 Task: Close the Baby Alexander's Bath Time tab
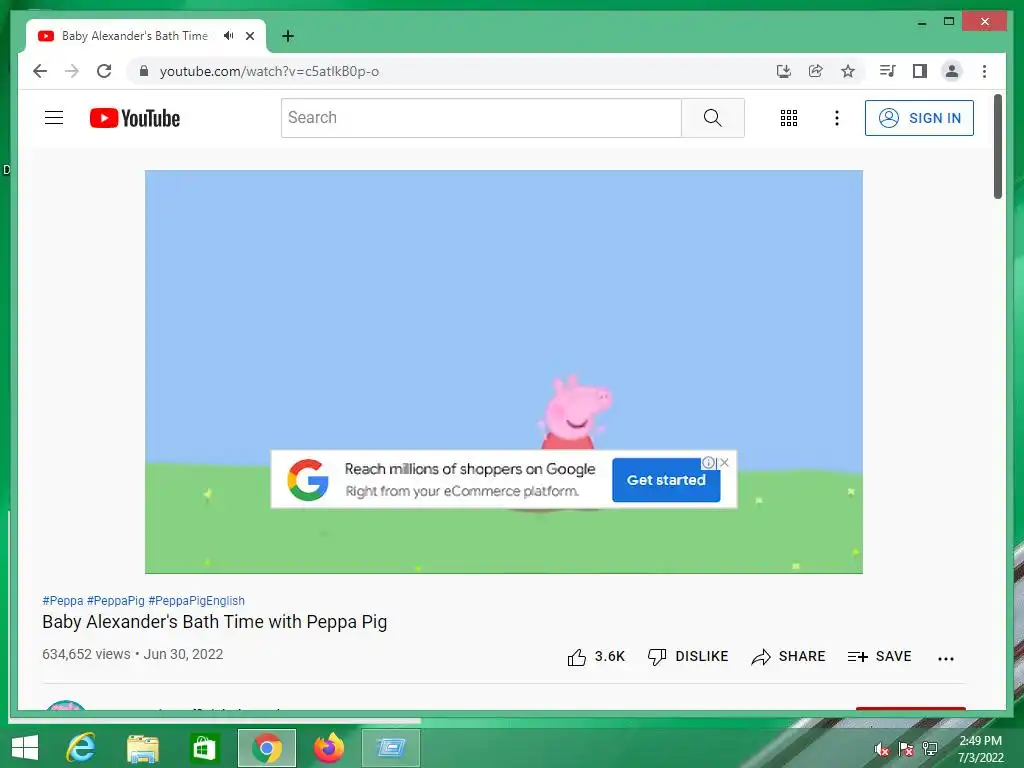[x=250, y=36]
